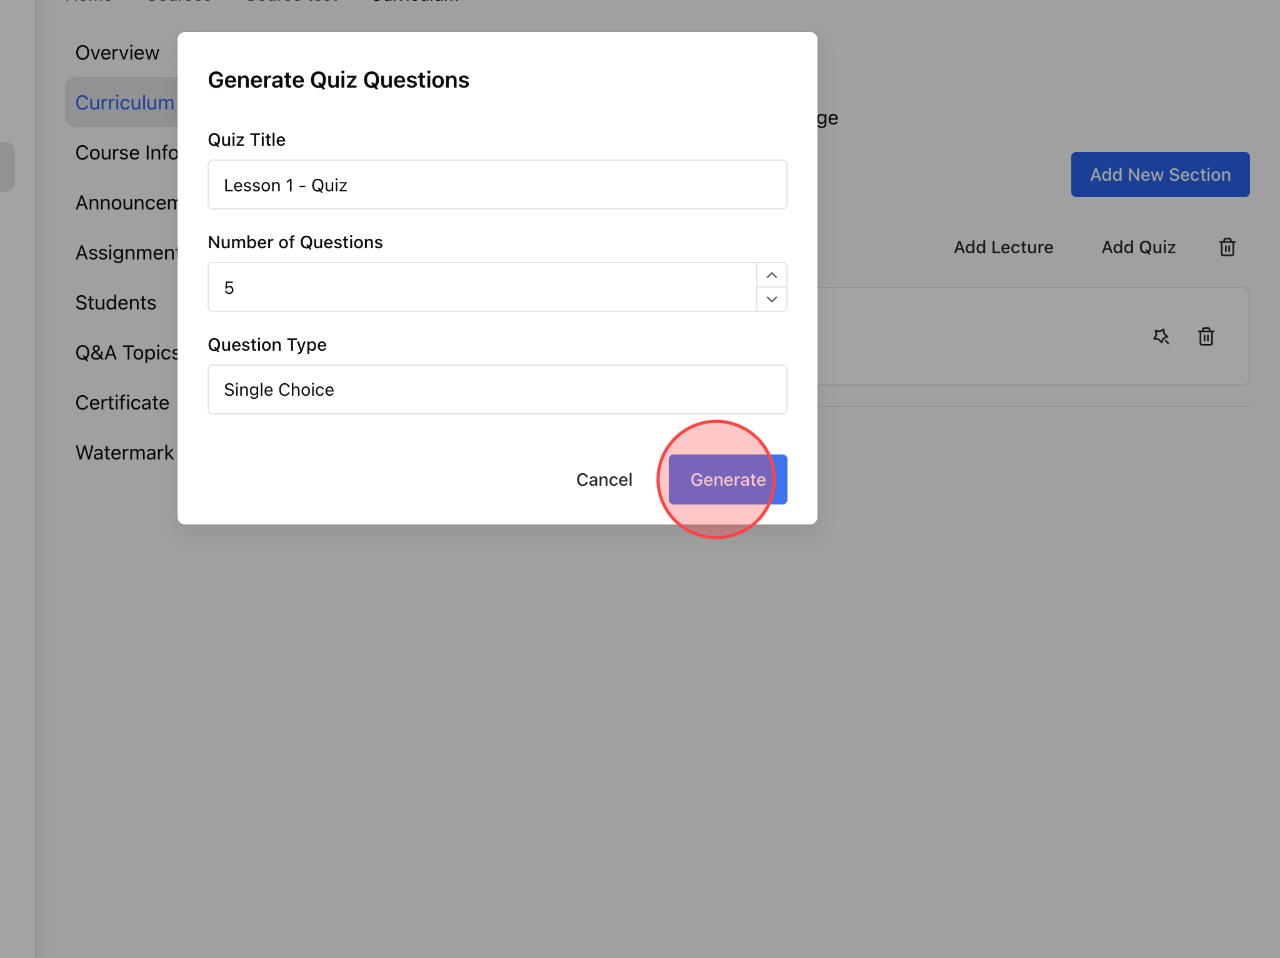
Task: Delete the lesson using its row trash icon
Action: tap(1206, 337)
